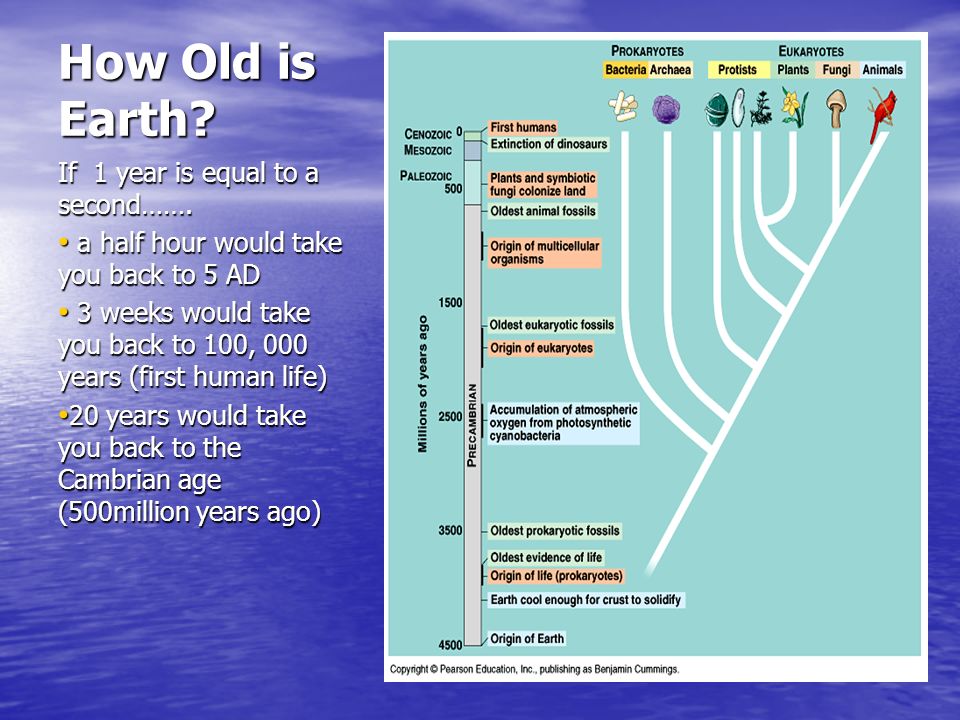Select the Protists label
Image resolution: width=960 pixels, height=720 pixels.
coord(738,70)
